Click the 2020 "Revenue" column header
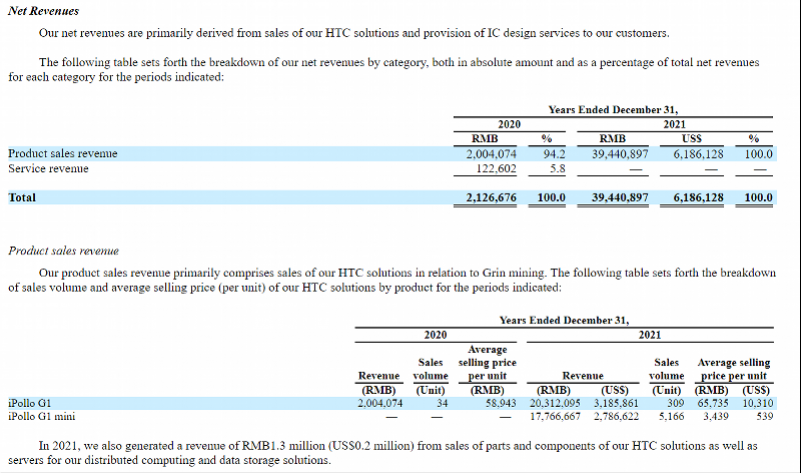Screen dimensions: 801x473 point(379,376)
